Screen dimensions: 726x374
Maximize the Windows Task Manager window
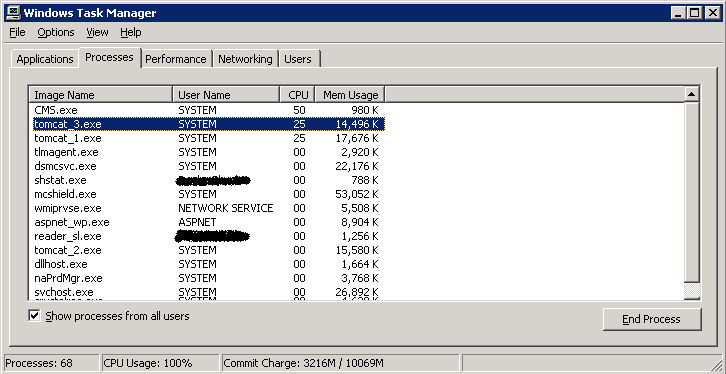695,13
